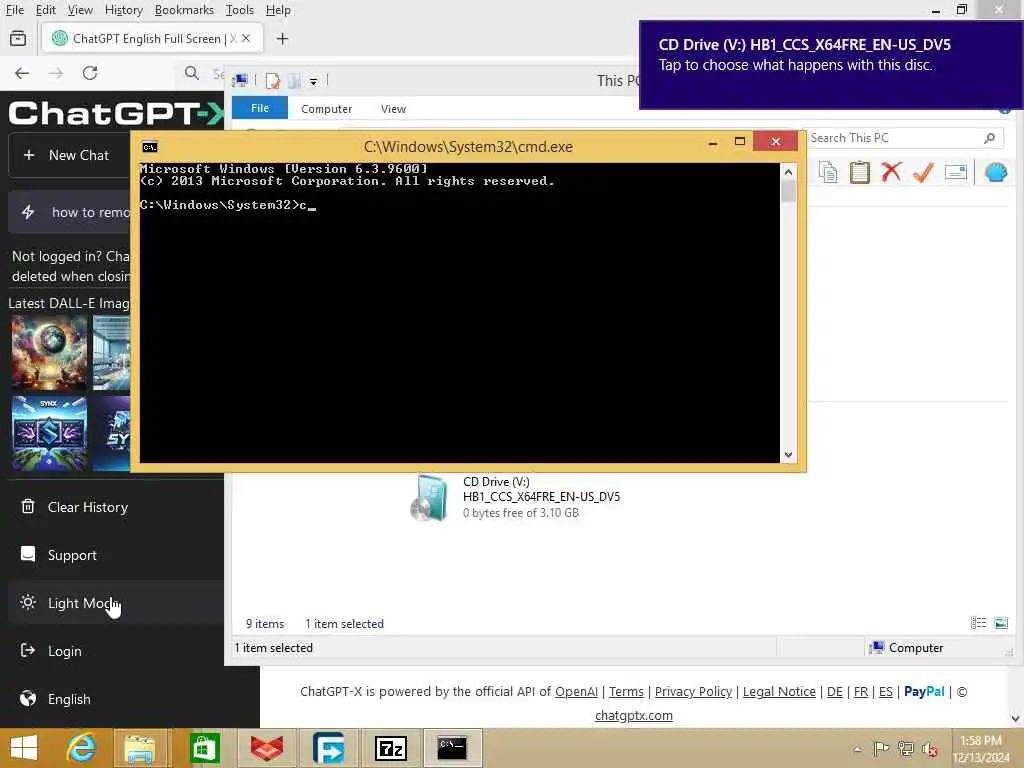Click the Copy icon in Explorer toolbar

pyautogui.click(x=828, y=172)
